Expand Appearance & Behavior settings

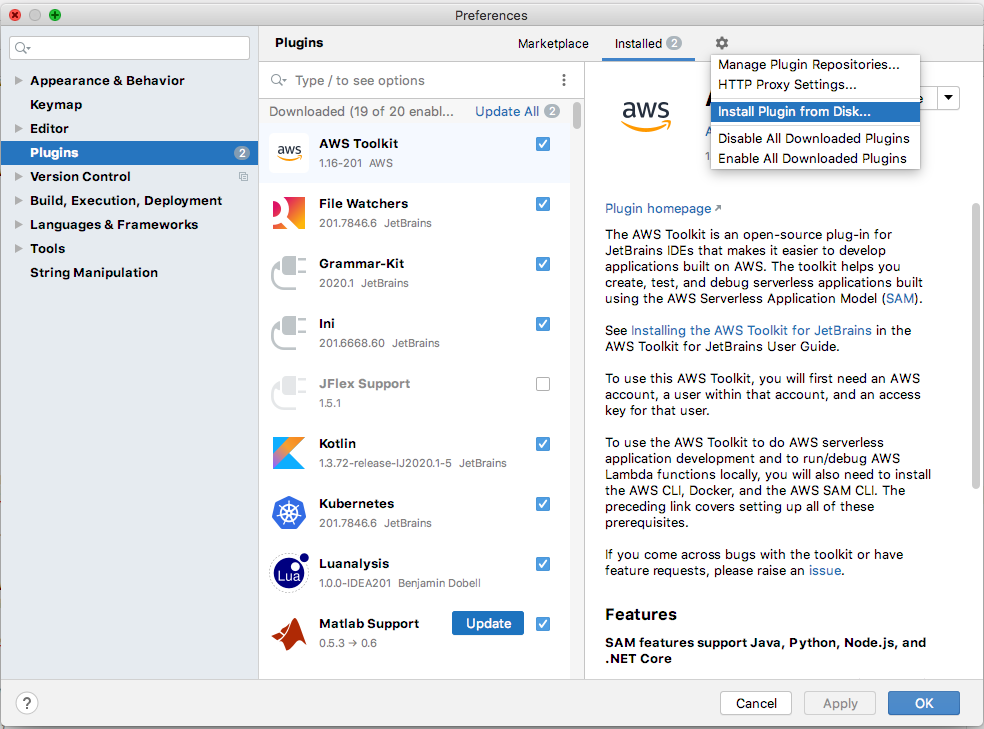point(19,81)
